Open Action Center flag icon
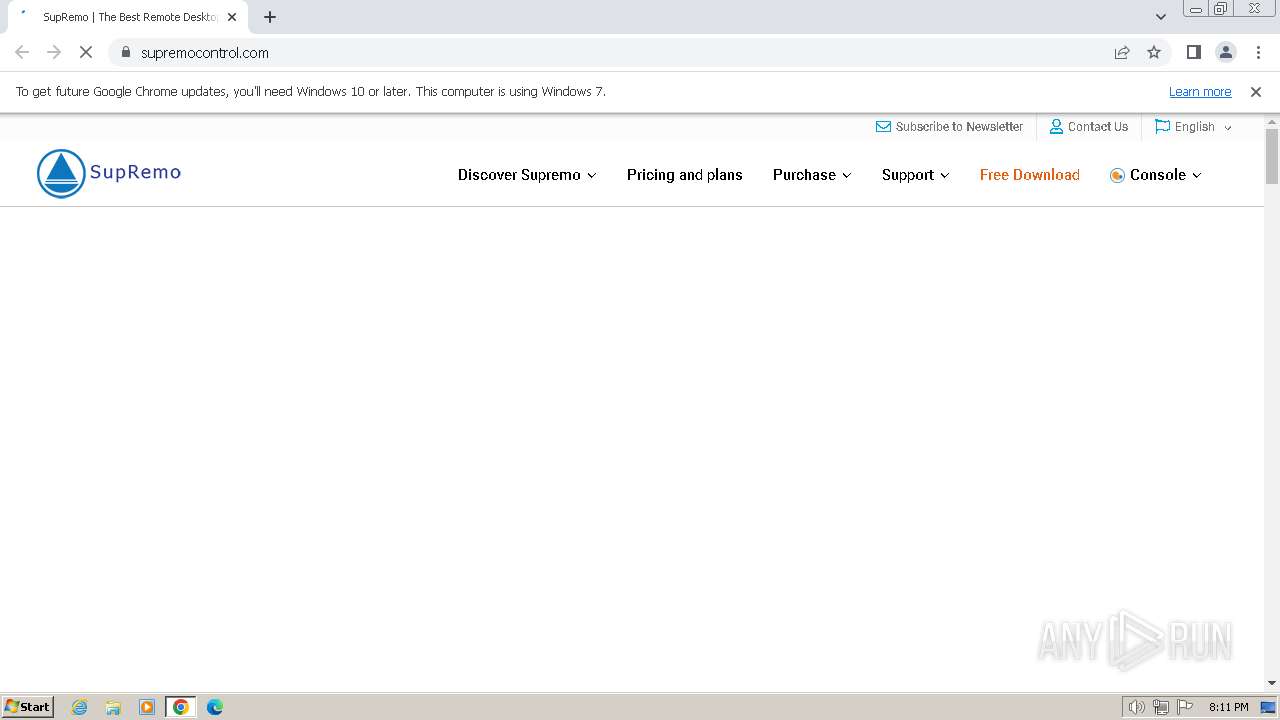 tap(1185, 707)
